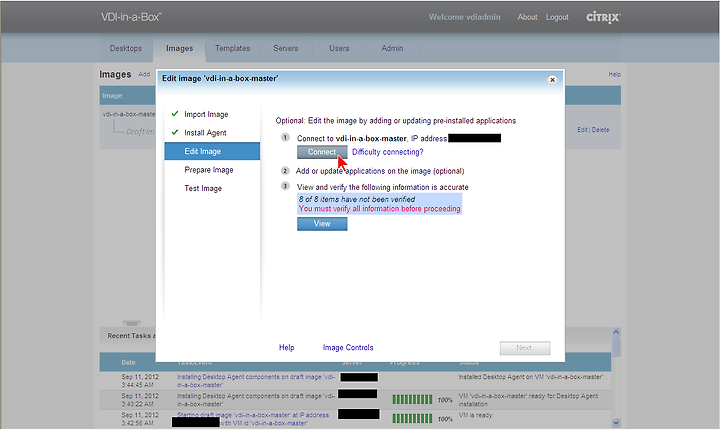Click the grayed-out Next button
Screen dimensions: 720x430
point(524,348)
